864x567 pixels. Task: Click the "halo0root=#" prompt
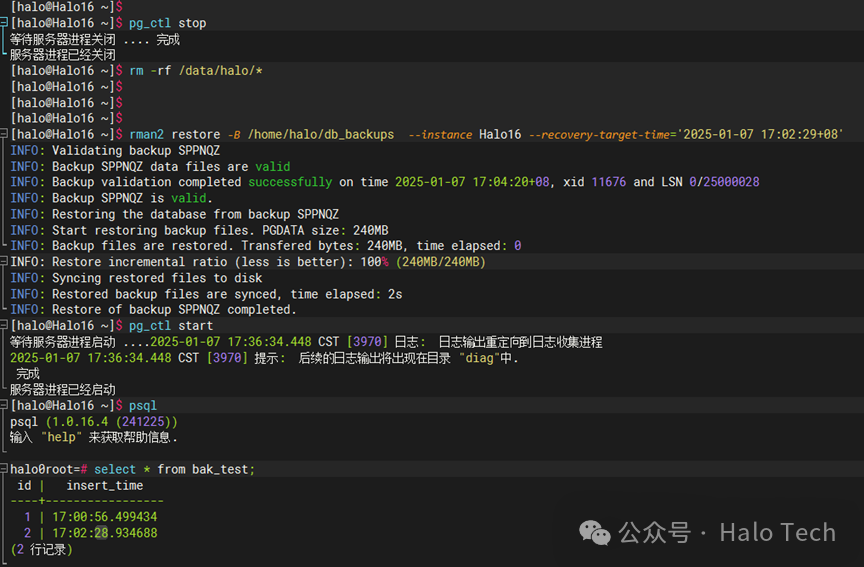(x=48, y=469)
